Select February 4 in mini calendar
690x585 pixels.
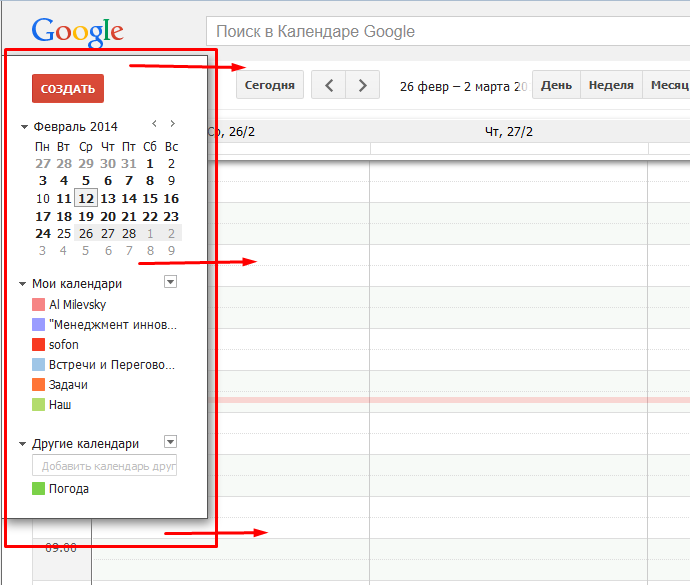point(64,181)
